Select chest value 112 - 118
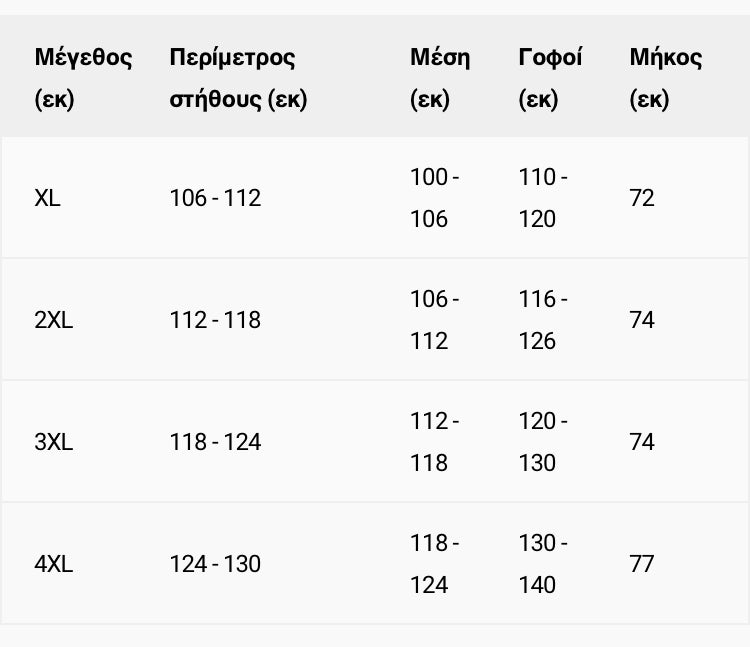 [x=215, y=320]
